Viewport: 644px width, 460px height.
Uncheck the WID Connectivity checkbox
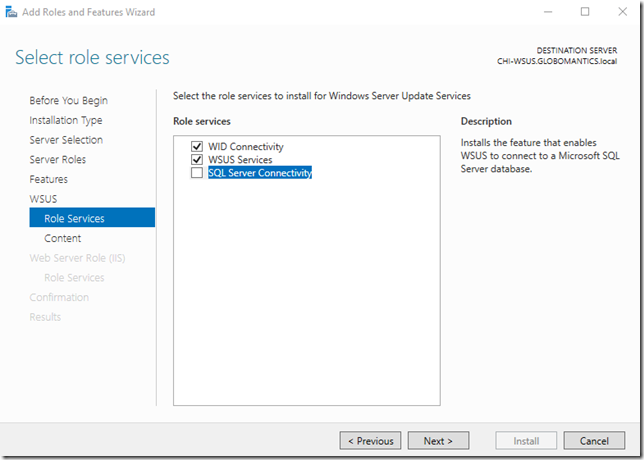[x=197, y=146]
